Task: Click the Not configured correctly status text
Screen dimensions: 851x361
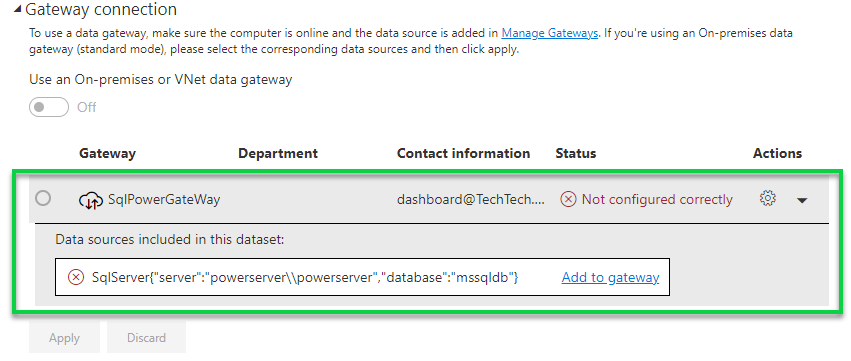Action: 657,200
